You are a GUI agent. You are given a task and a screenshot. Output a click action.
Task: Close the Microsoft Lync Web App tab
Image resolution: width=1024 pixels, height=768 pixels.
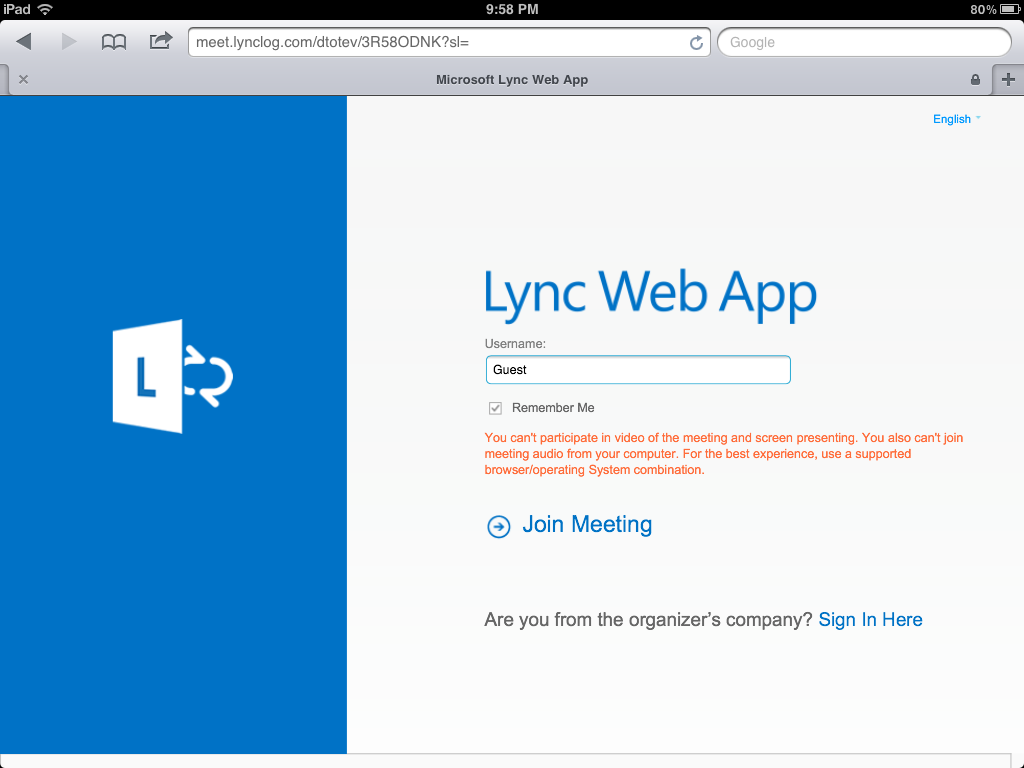pyautogui.click(x=23, y=78)
